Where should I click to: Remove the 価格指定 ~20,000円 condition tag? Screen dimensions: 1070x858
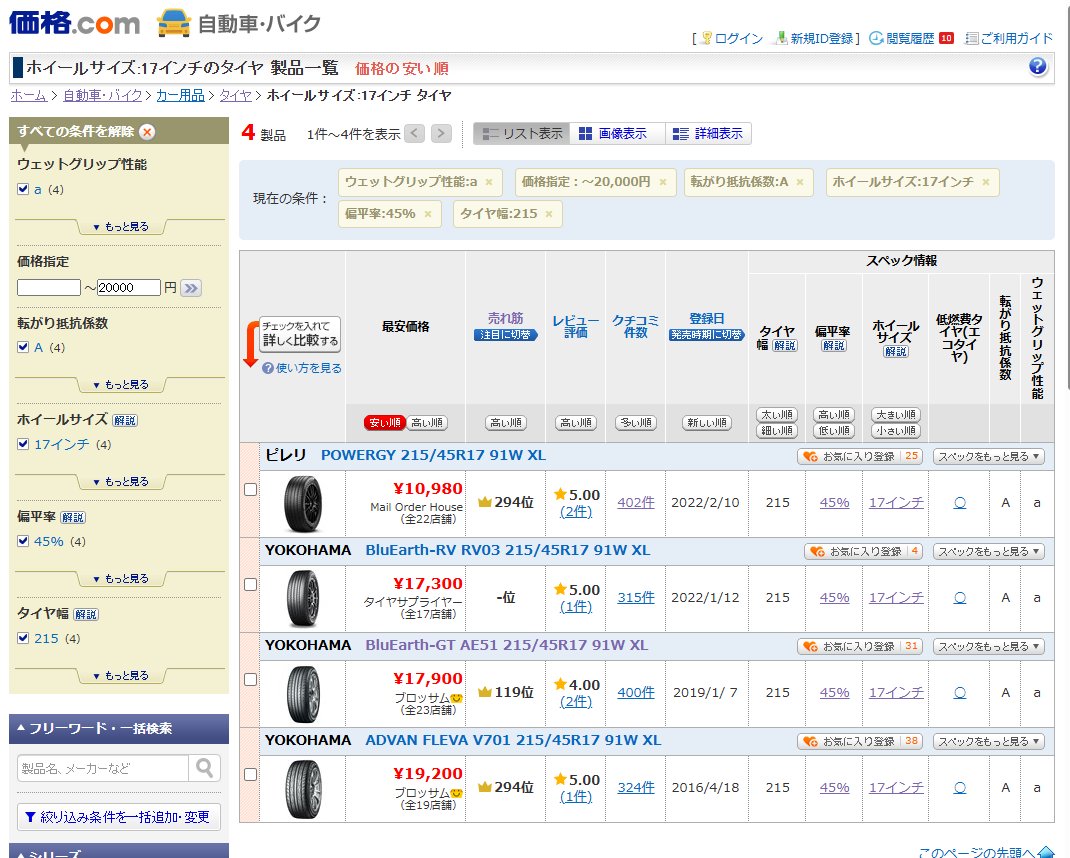point(663,182)
